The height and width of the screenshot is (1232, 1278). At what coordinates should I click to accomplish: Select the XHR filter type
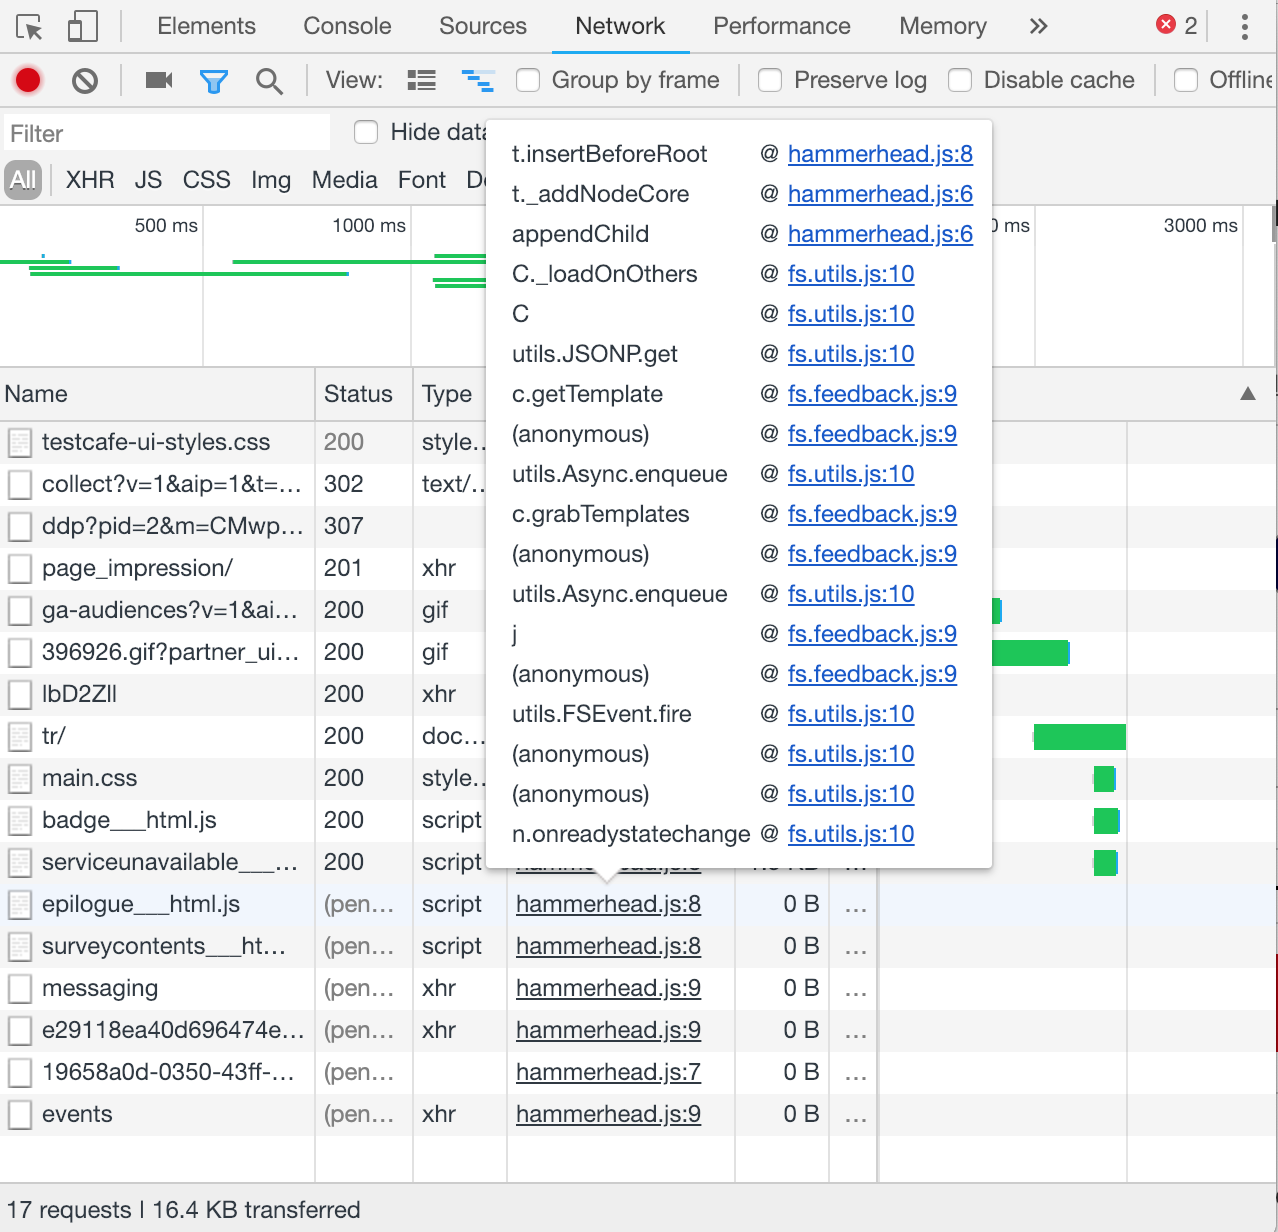[x=90, y=180]
